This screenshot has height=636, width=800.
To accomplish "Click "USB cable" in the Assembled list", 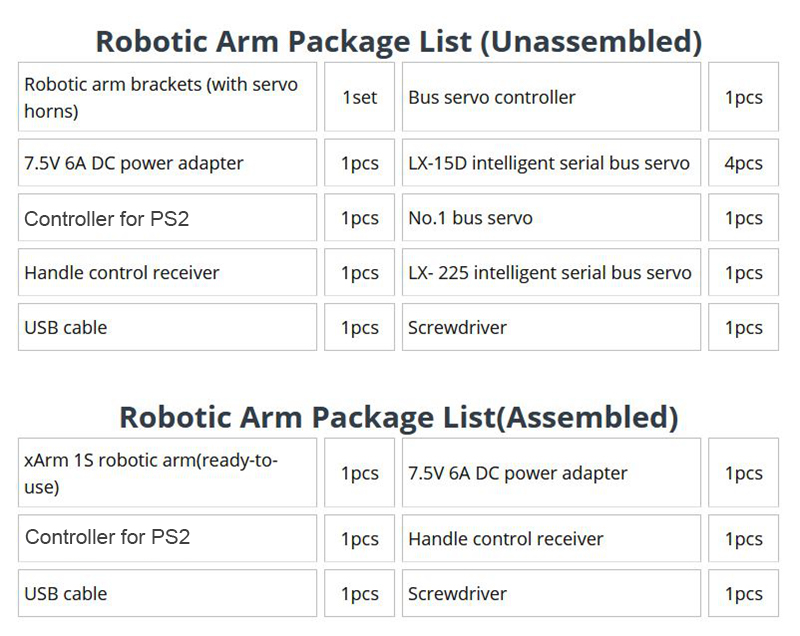I will [167, 593].
